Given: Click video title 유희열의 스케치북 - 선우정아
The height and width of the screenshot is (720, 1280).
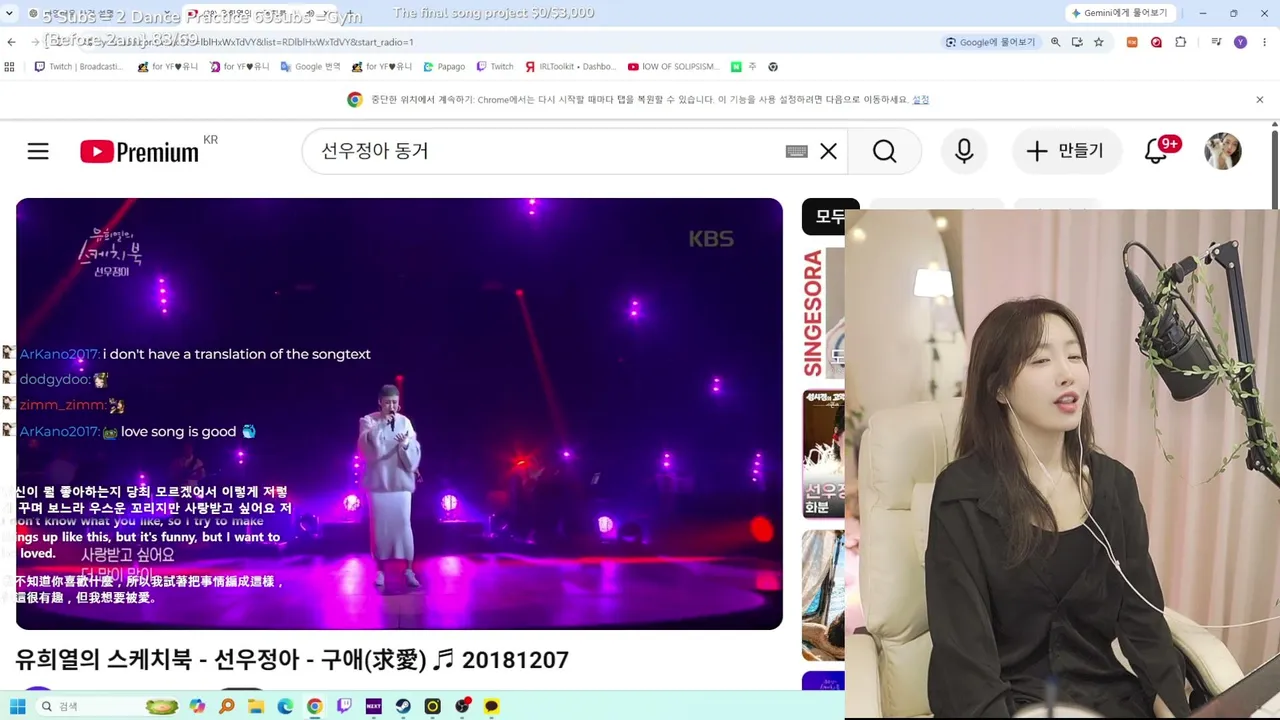Looking at the screenshot, I should pyautogui.click(x=292, y=660).
